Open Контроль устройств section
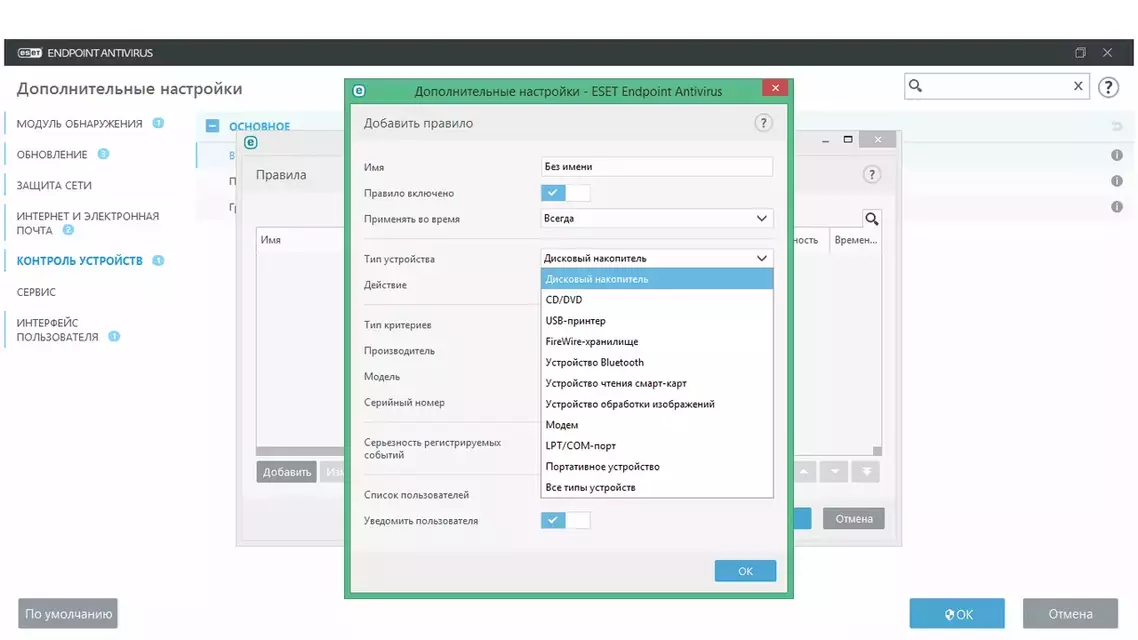 [79, 260]
